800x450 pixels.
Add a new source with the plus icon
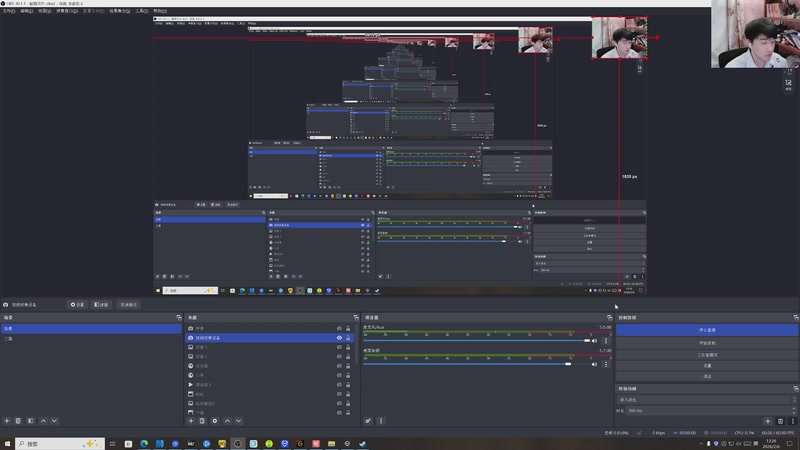click(191, 421)
